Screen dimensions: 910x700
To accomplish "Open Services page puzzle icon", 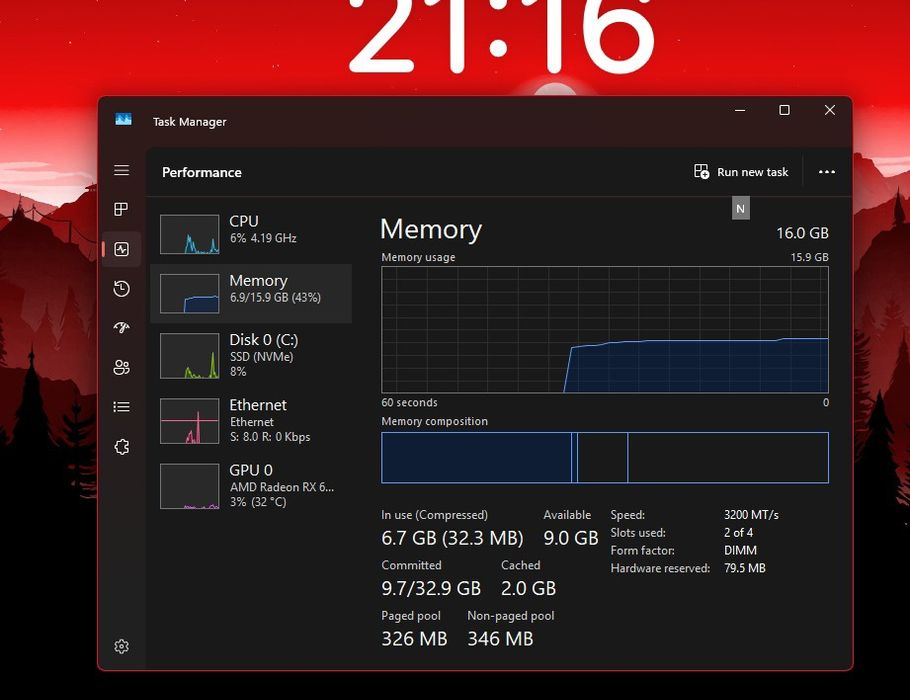I will (121, 447).
